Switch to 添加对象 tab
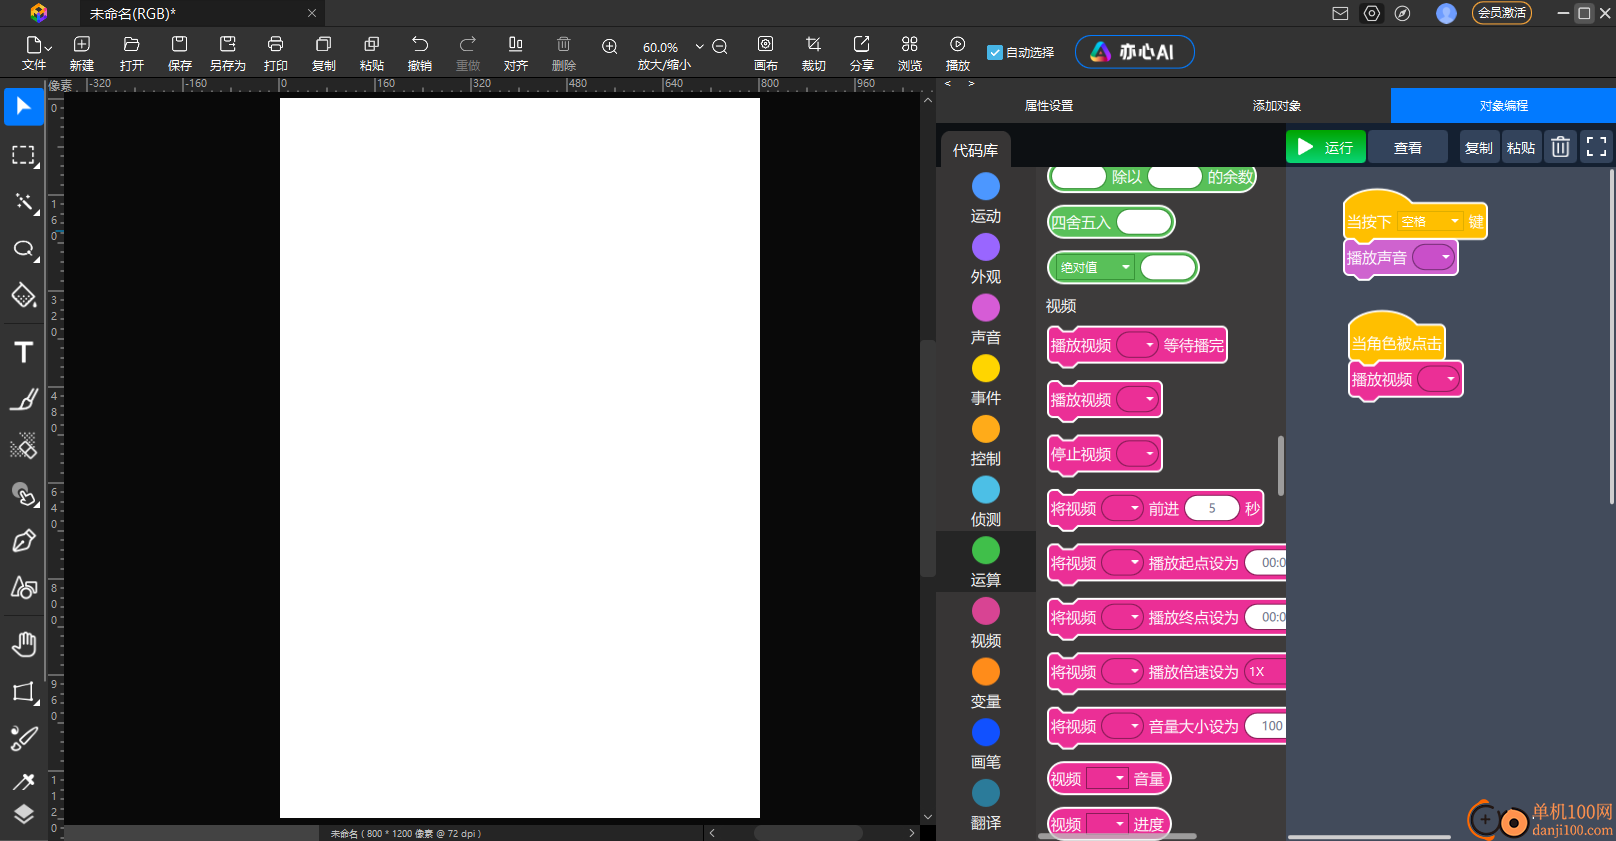This screenshot has width=1616, height=841. click(x=1277, y=105)
